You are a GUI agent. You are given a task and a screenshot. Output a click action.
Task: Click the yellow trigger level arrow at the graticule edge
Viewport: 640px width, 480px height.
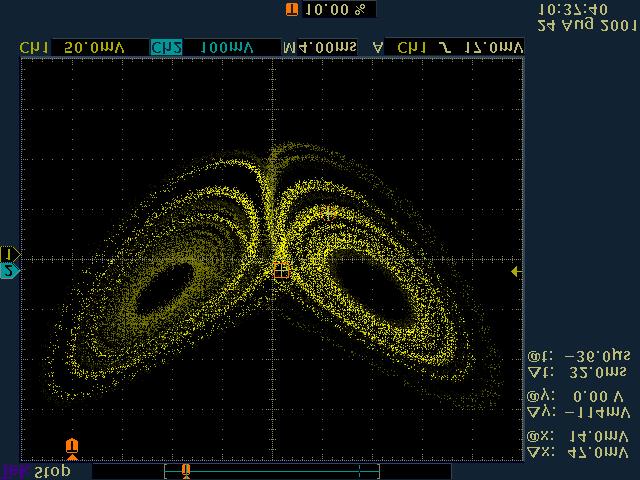pos(516,271)
